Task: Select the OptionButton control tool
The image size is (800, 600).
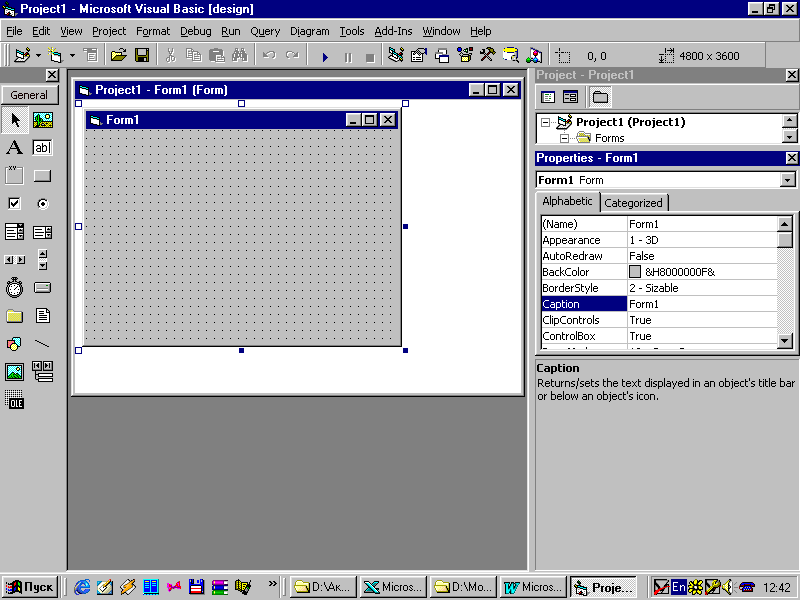Action: 43,204
